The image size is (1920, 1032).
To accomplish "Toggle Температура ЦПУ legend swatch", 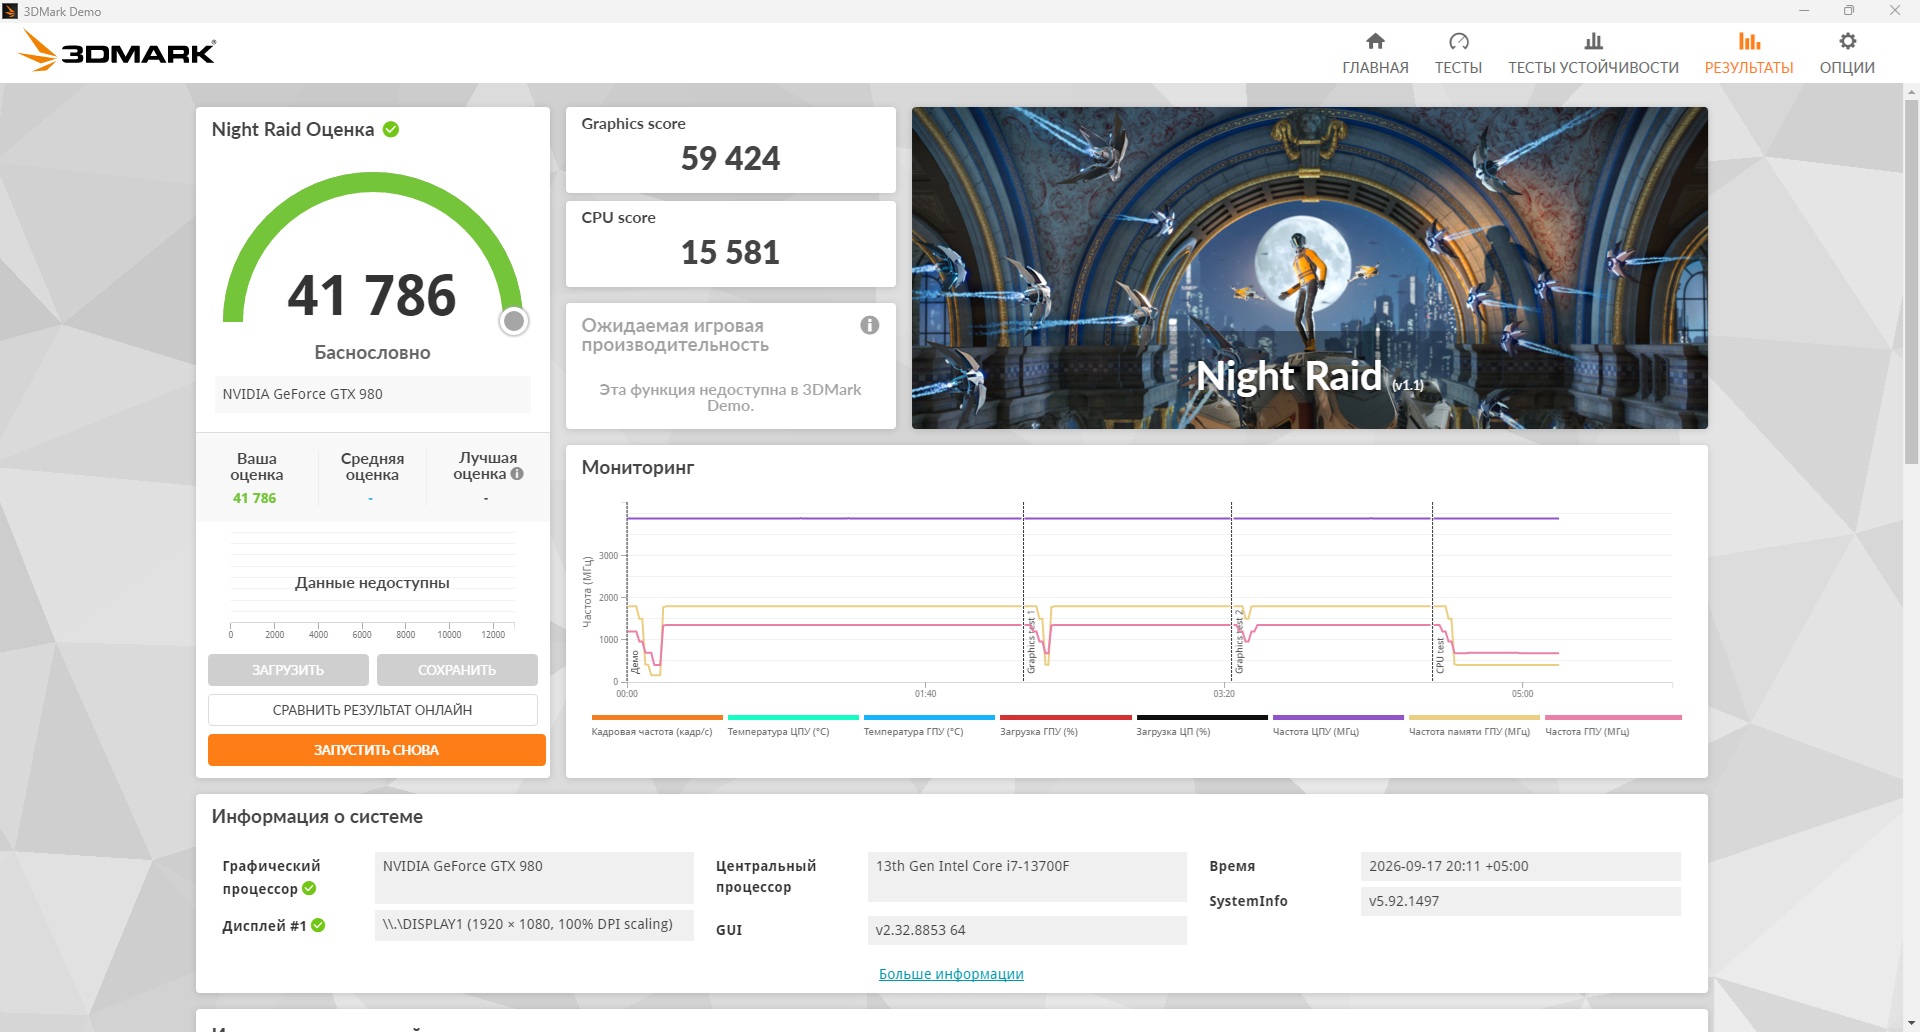I will 793,717.
